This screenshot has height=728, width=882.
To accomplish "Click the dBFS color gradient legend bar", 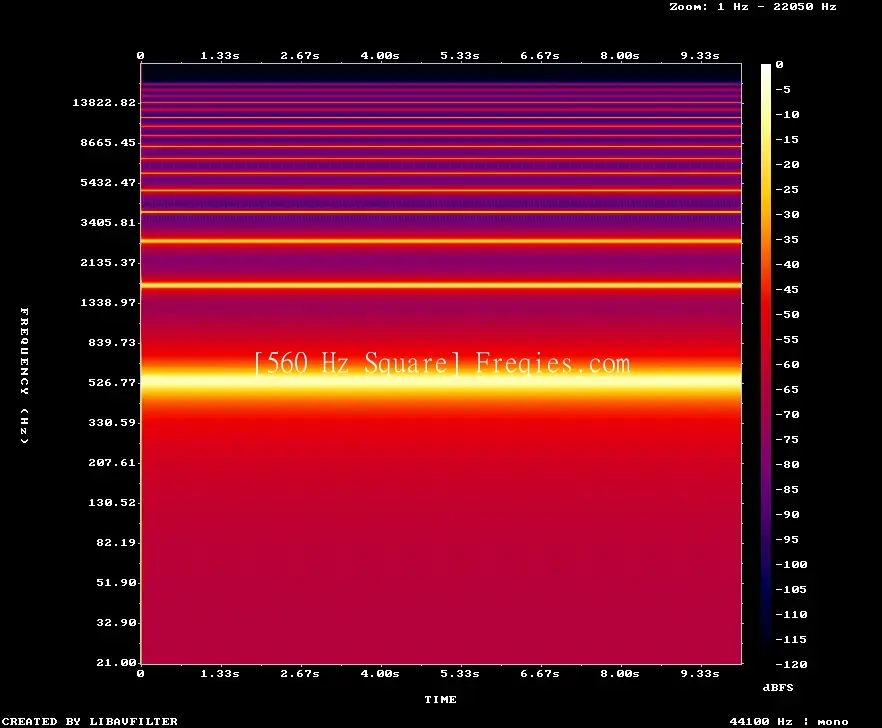I will click(x=766, y=364).
